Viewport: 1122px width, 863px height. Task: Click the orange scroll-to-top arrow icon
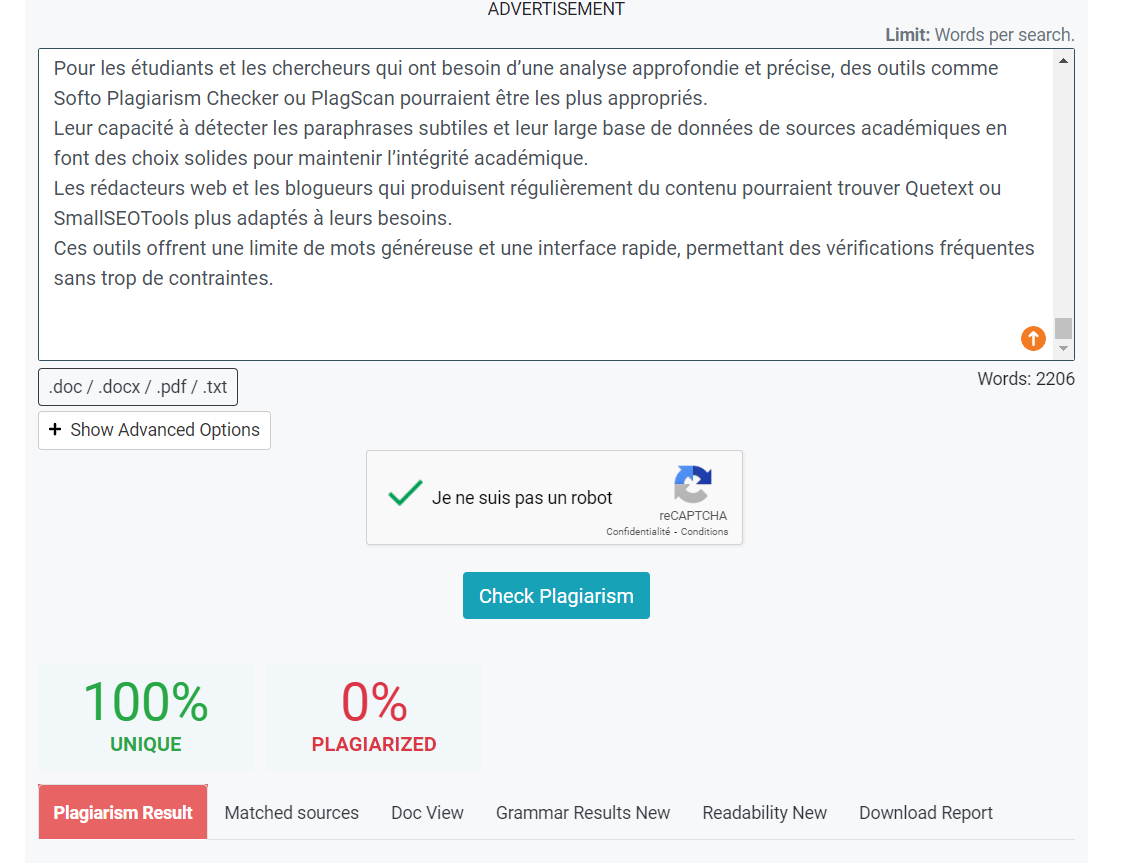pyautogui.click(x=1033, y=338)
